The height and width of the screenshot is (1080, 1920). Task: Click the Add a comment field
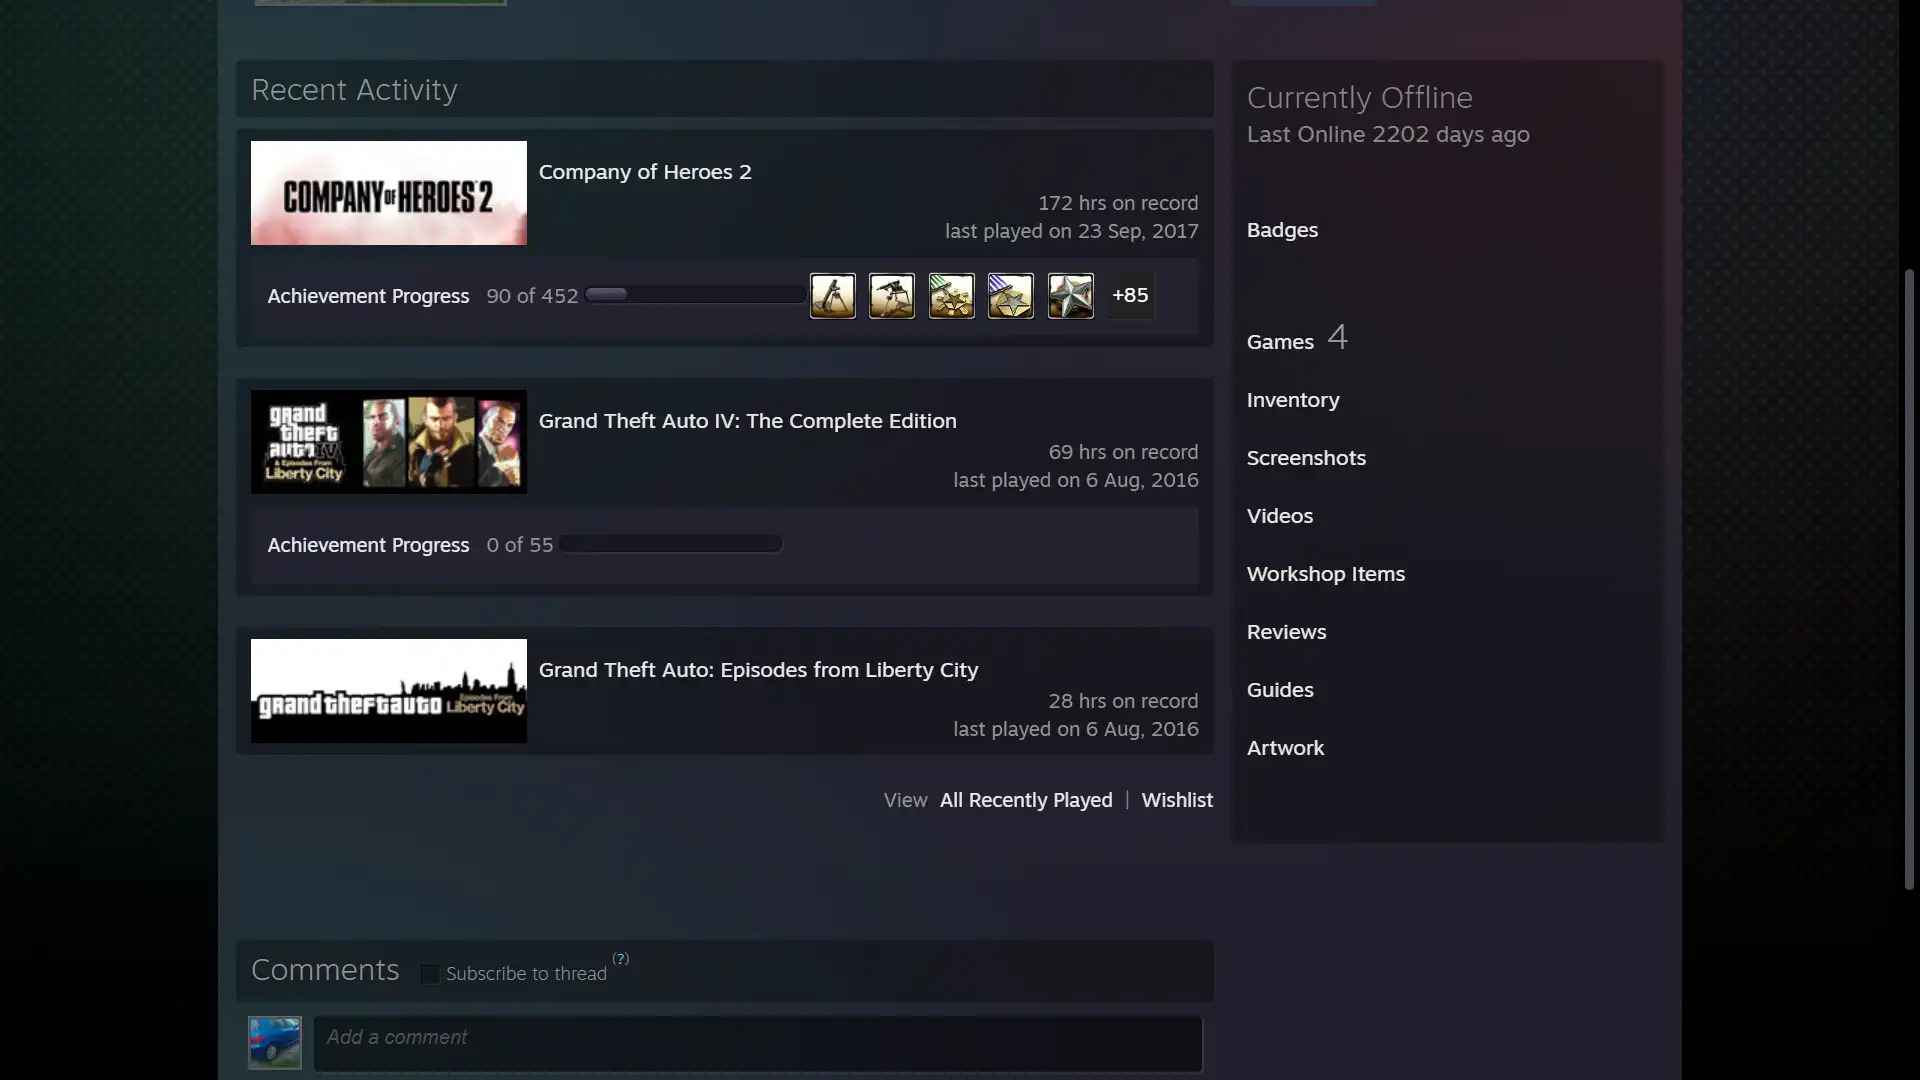pyautogui.click(x=758, y=1043)
